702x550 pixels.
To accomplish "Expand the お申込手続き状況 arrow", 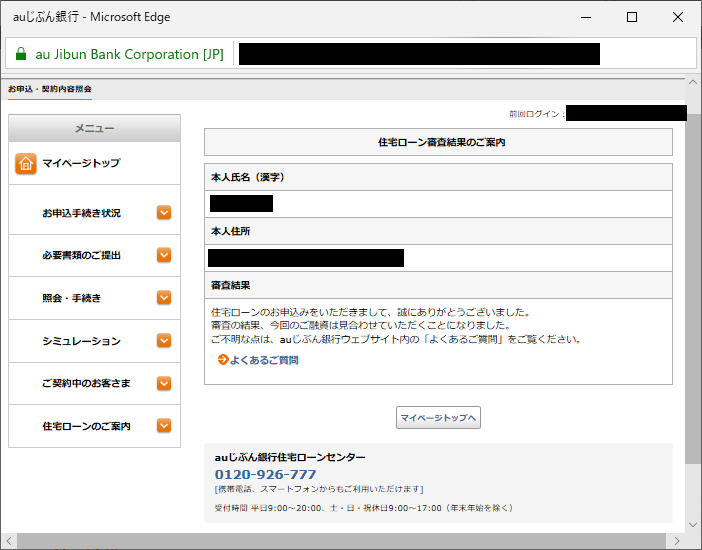I will click(164, 213).
